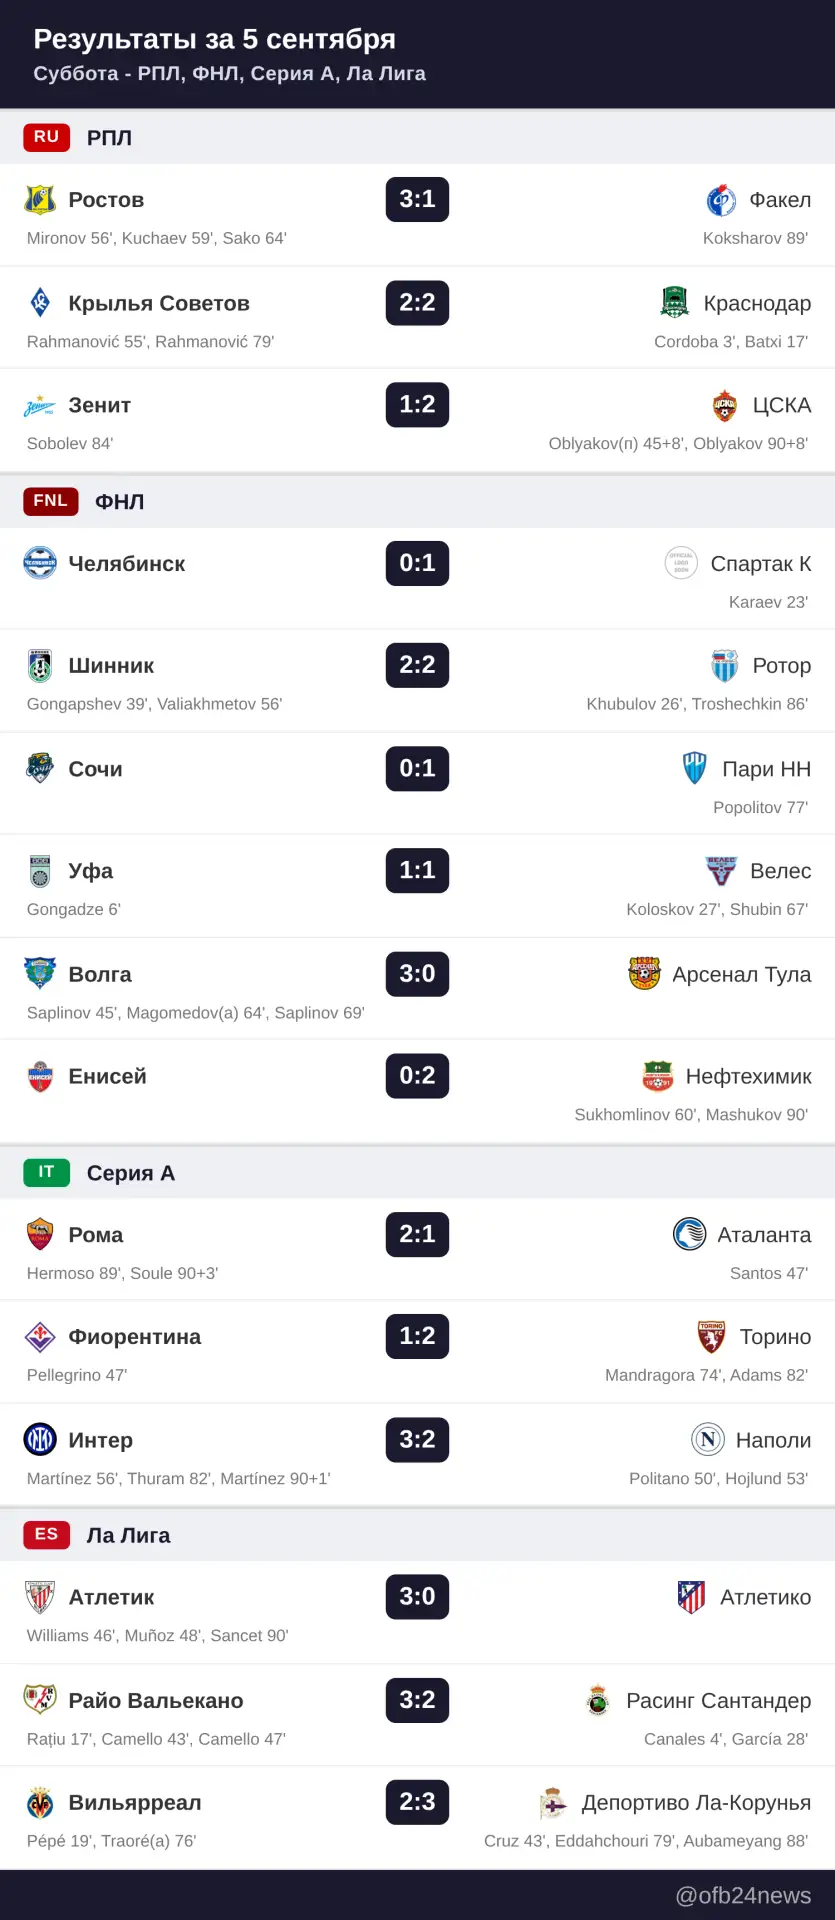Open the Депортиво Ла-Корунья team name

click(696, 1803)
